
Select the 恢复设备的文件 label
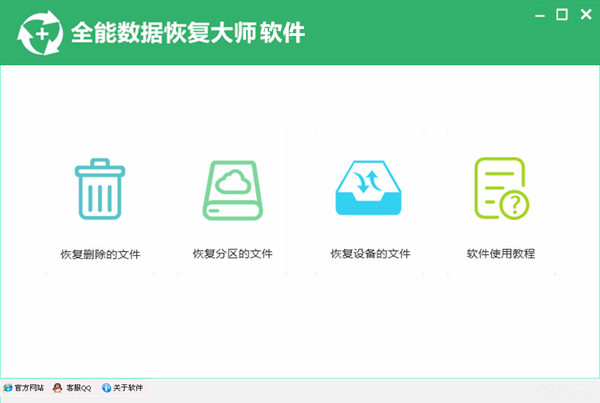(370, 253)
